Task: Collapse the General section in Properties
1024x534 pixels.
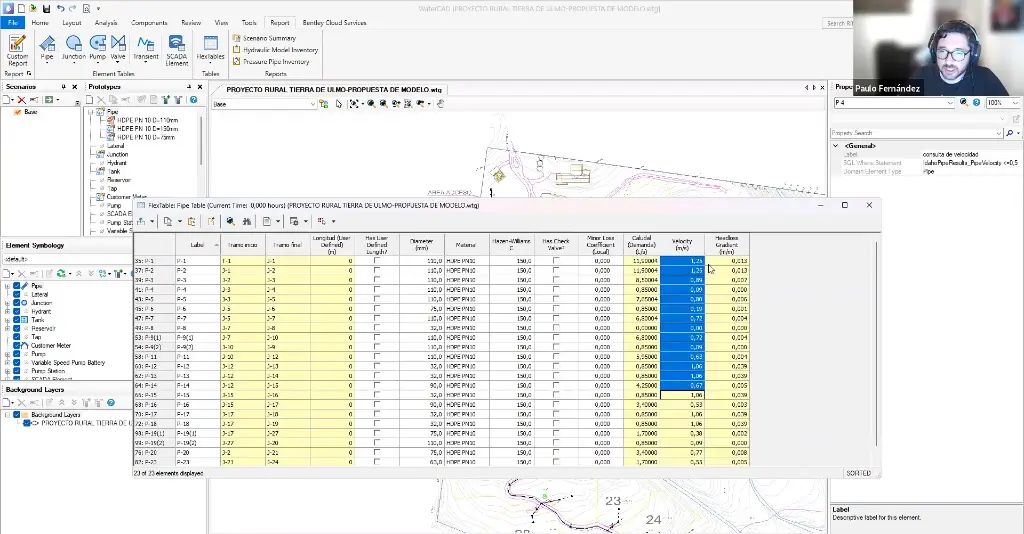Action: [836, 146]
